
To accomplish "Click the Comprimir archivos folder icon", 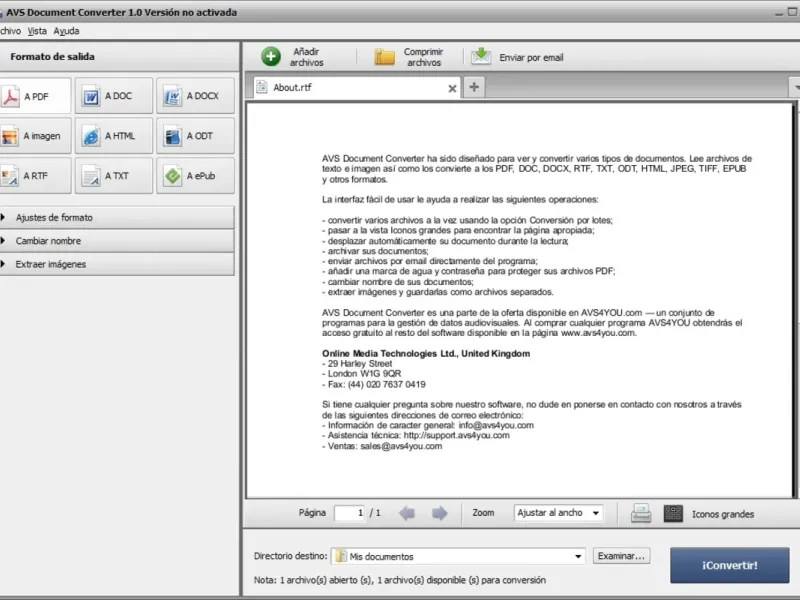I will tap(384, 57).
